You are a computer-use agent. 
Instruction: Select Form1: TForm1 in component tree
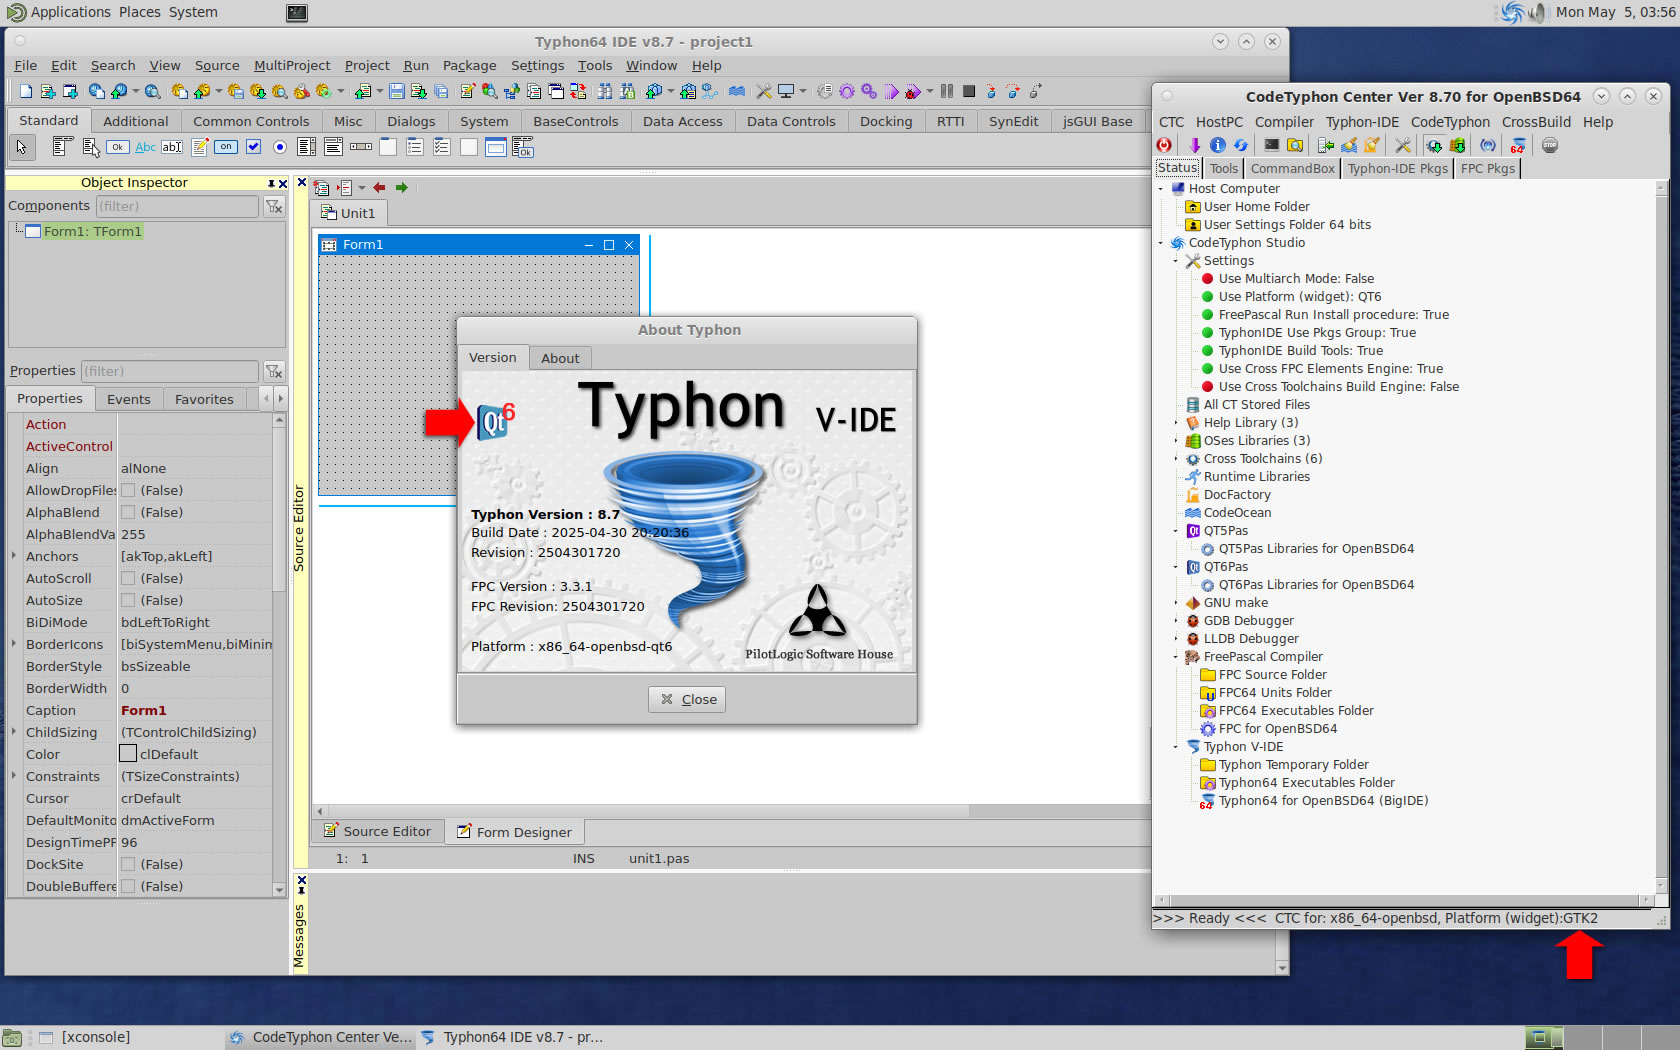92,231
